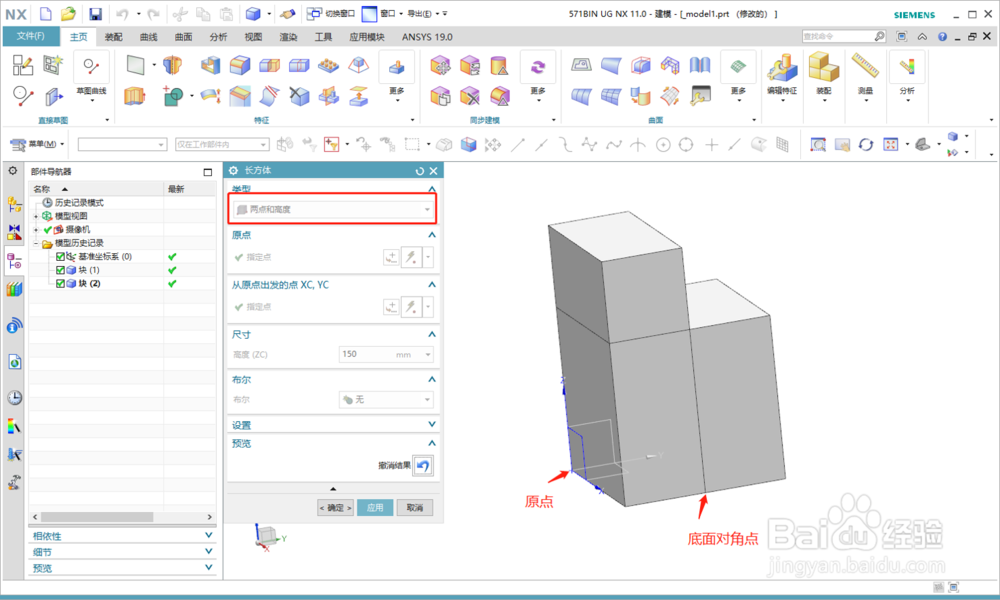Click the New file icon
This screenshot has width=1000, height=600.
coord(45,13)
